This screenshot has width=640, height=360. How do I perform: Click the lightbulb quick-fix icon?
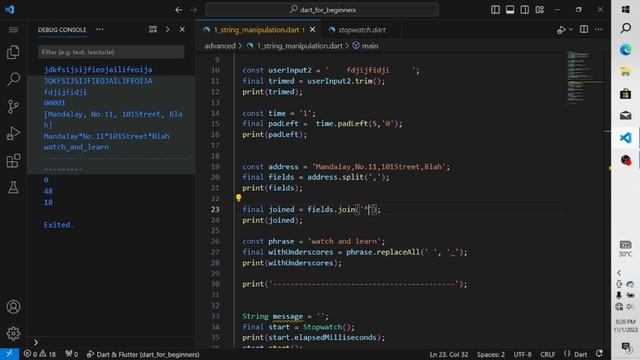coord(238,198)
